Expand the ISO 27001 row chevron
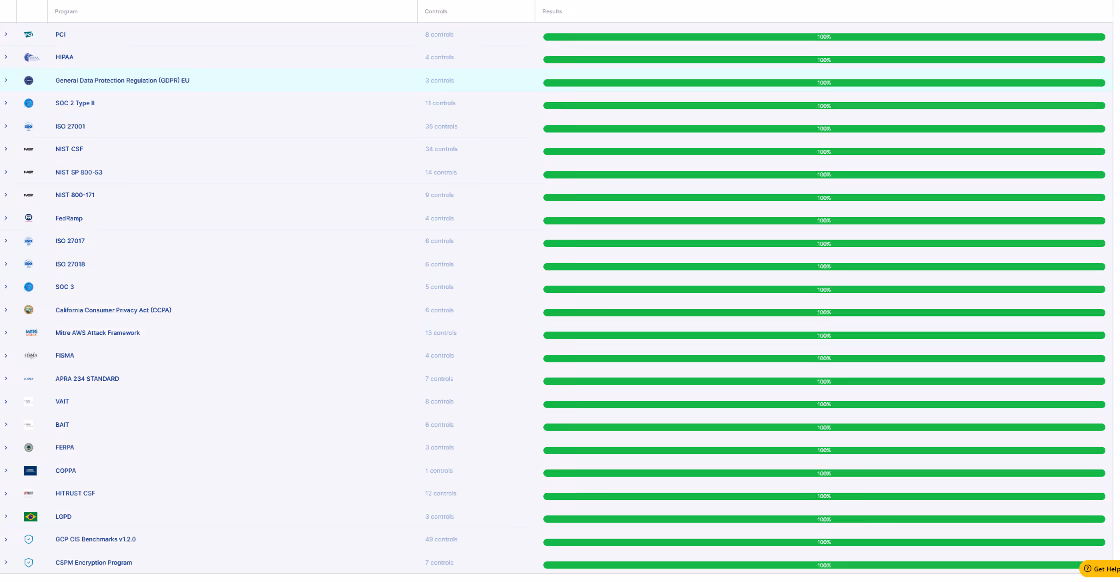The height and width of the screenshot is (582, 1120). click(x=6, y=126)
